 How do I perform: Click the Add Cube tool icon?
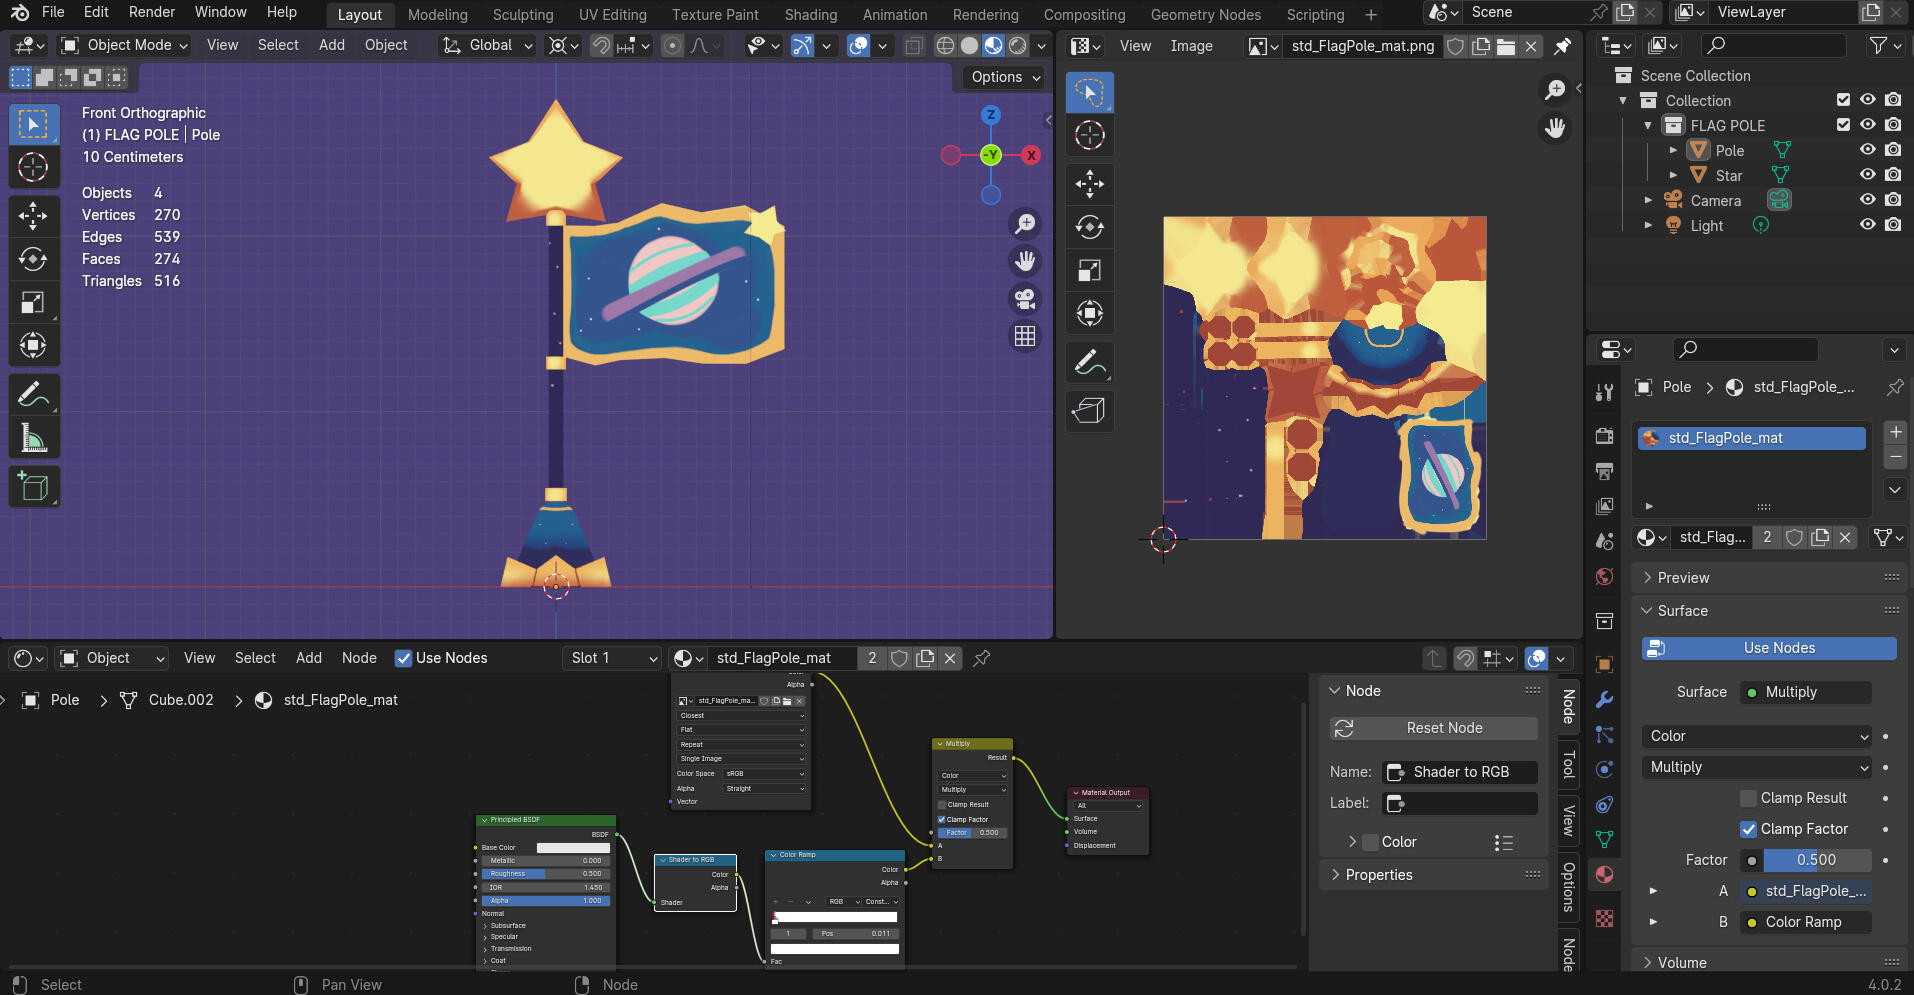pos(33,487)
